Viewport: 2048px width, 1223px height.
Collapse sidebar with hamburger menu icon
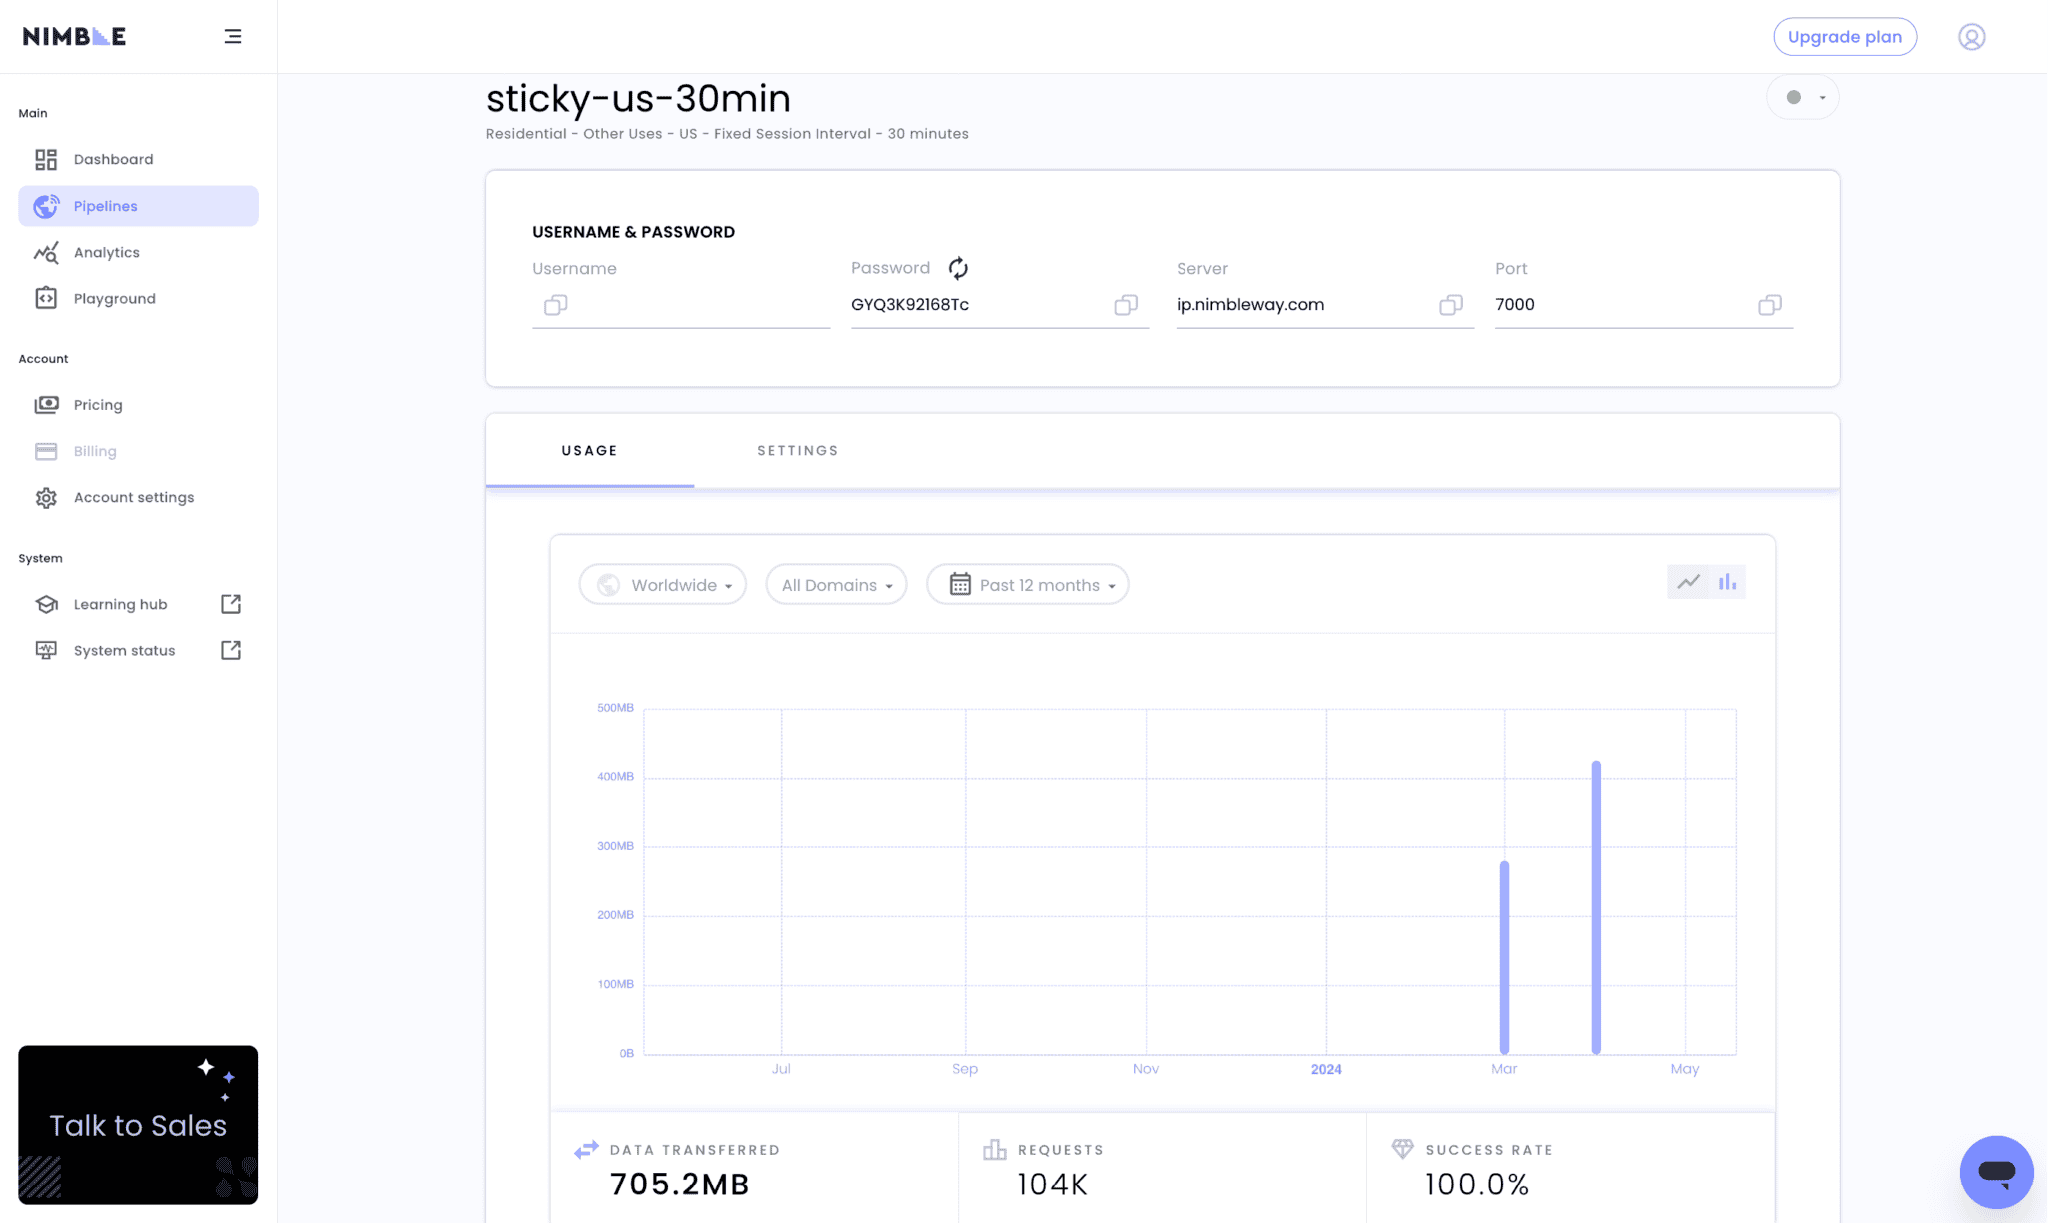coord(233,37)
